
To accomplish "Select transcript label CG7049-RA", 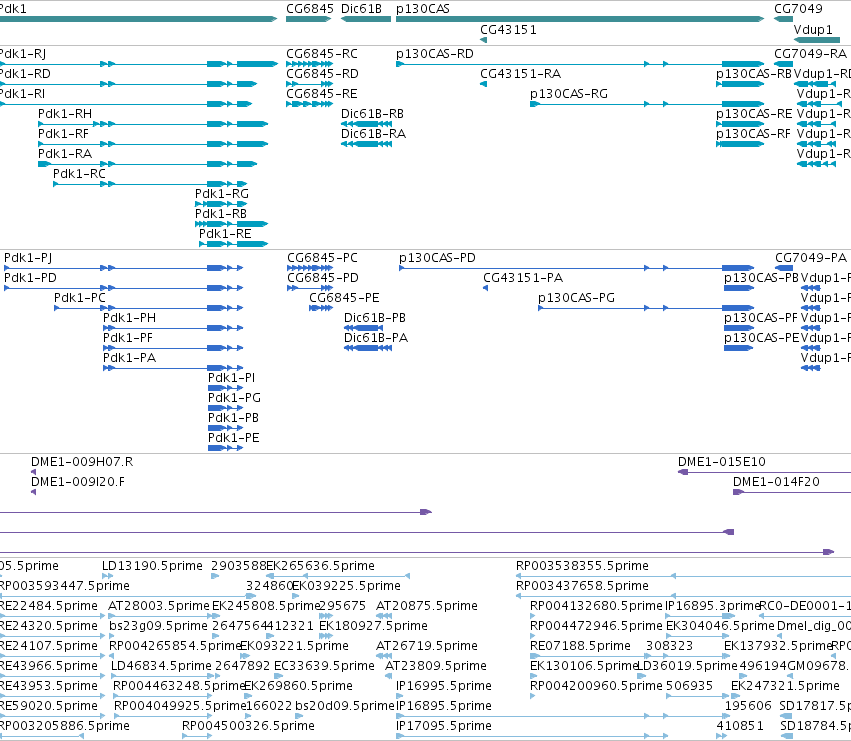I will [x=810, y=54].
